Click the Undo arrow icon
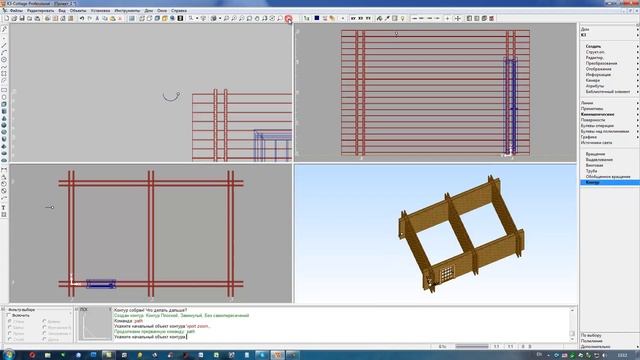This screenshot has width=640, height=360. 82,18
